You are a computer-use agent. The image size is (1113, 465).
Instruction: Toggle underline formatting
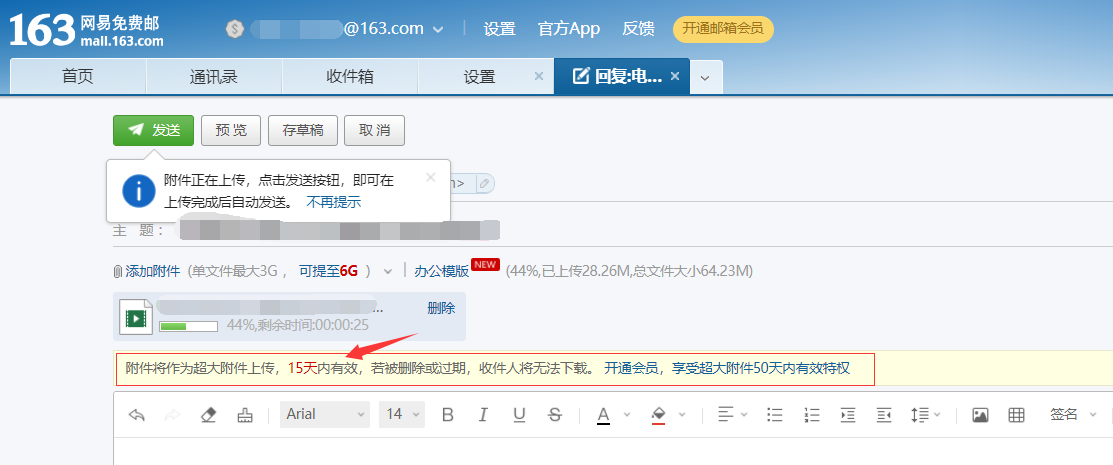519,415
